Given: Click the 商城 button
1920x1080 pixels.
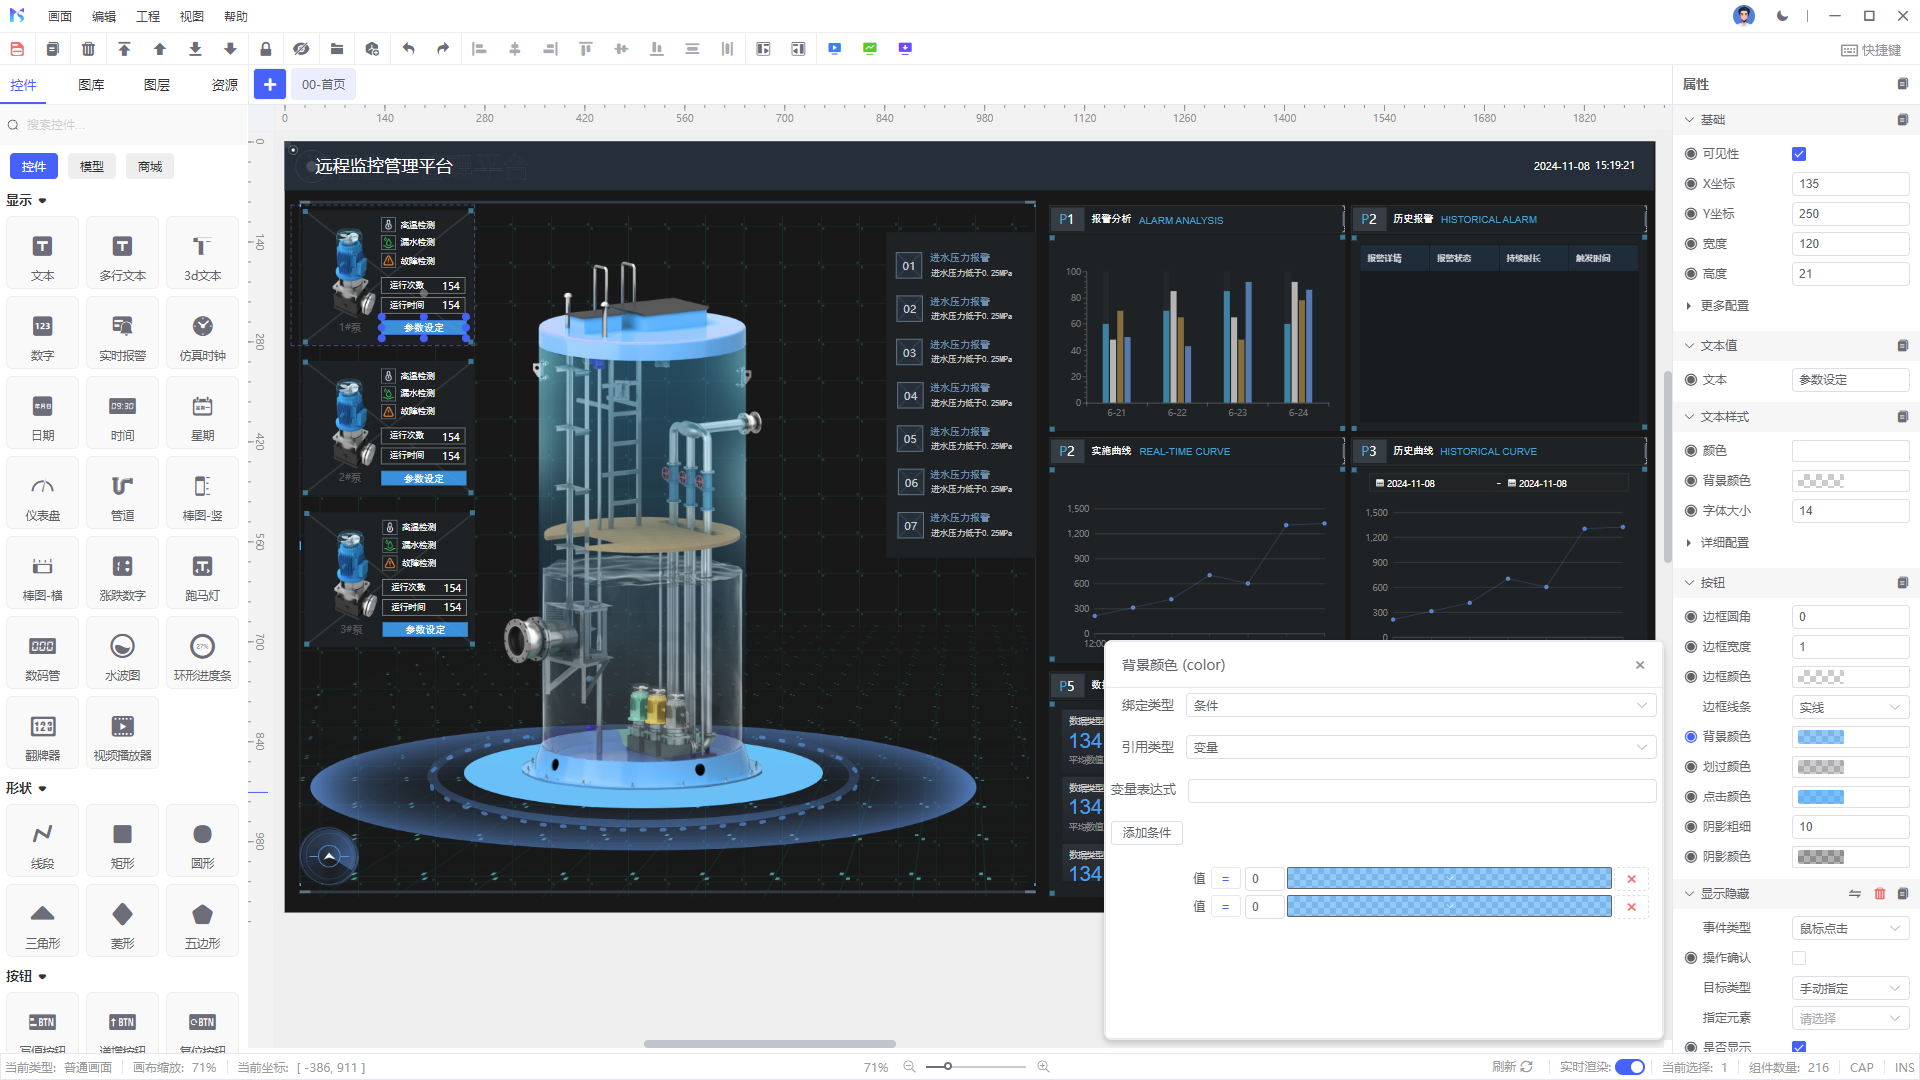Looking at the screenshot, I should pyautogui.click(x=150, y=167).
